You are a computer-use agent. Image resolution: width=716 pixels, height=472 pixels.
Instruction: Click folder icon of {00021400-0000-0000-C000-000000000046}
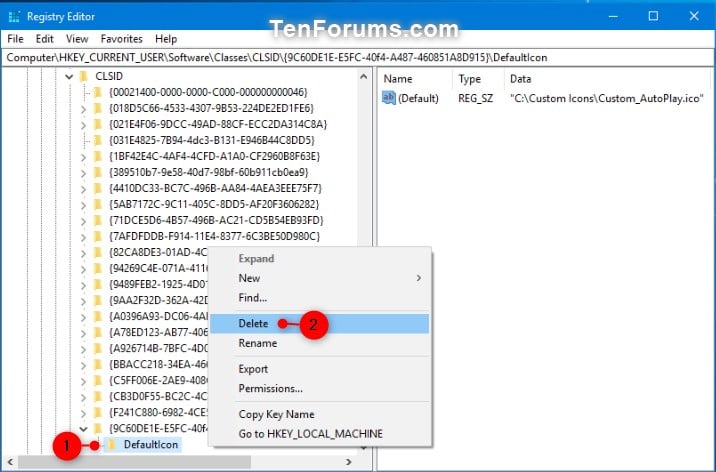click(98, 92)
